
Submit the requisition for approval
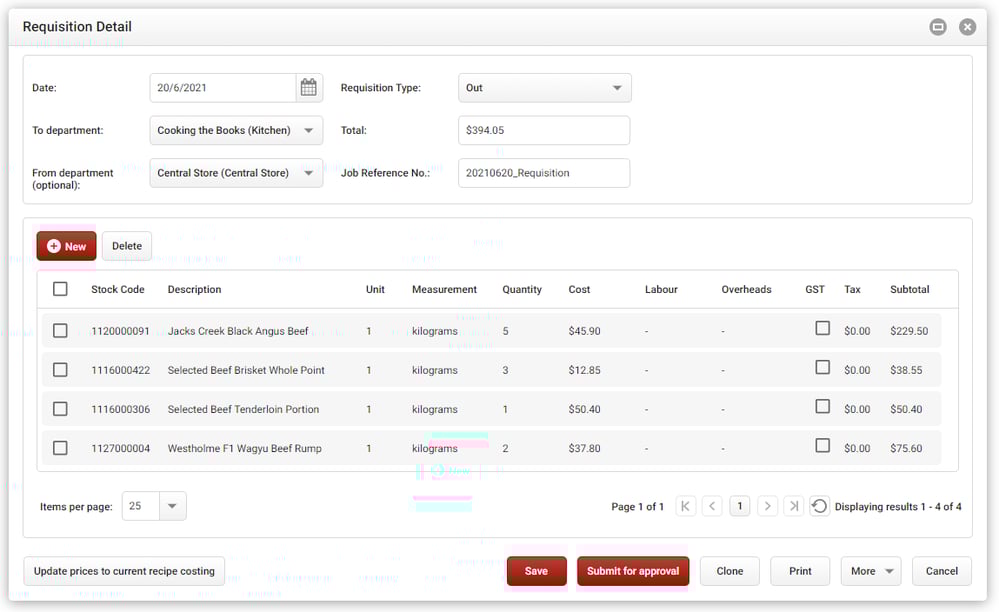633,570
